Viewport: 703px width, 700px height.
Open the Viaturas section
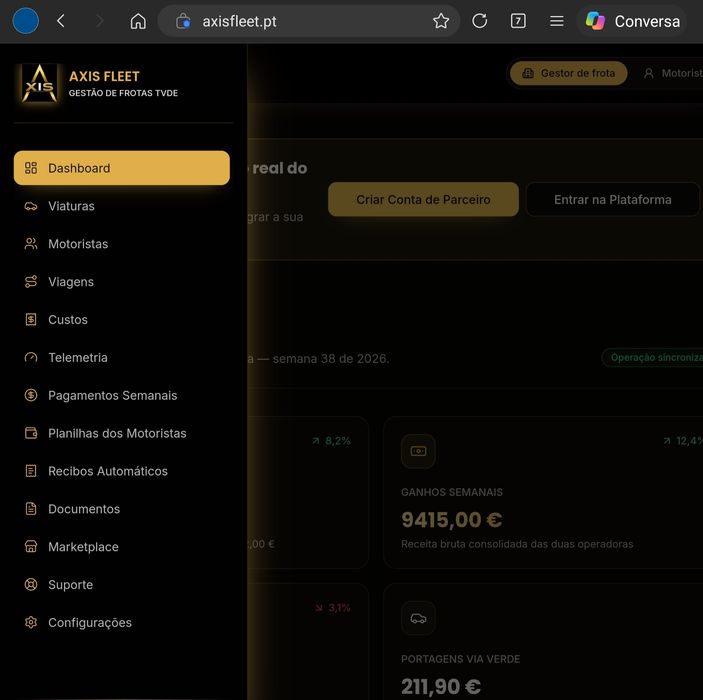(x=122, y=206)
